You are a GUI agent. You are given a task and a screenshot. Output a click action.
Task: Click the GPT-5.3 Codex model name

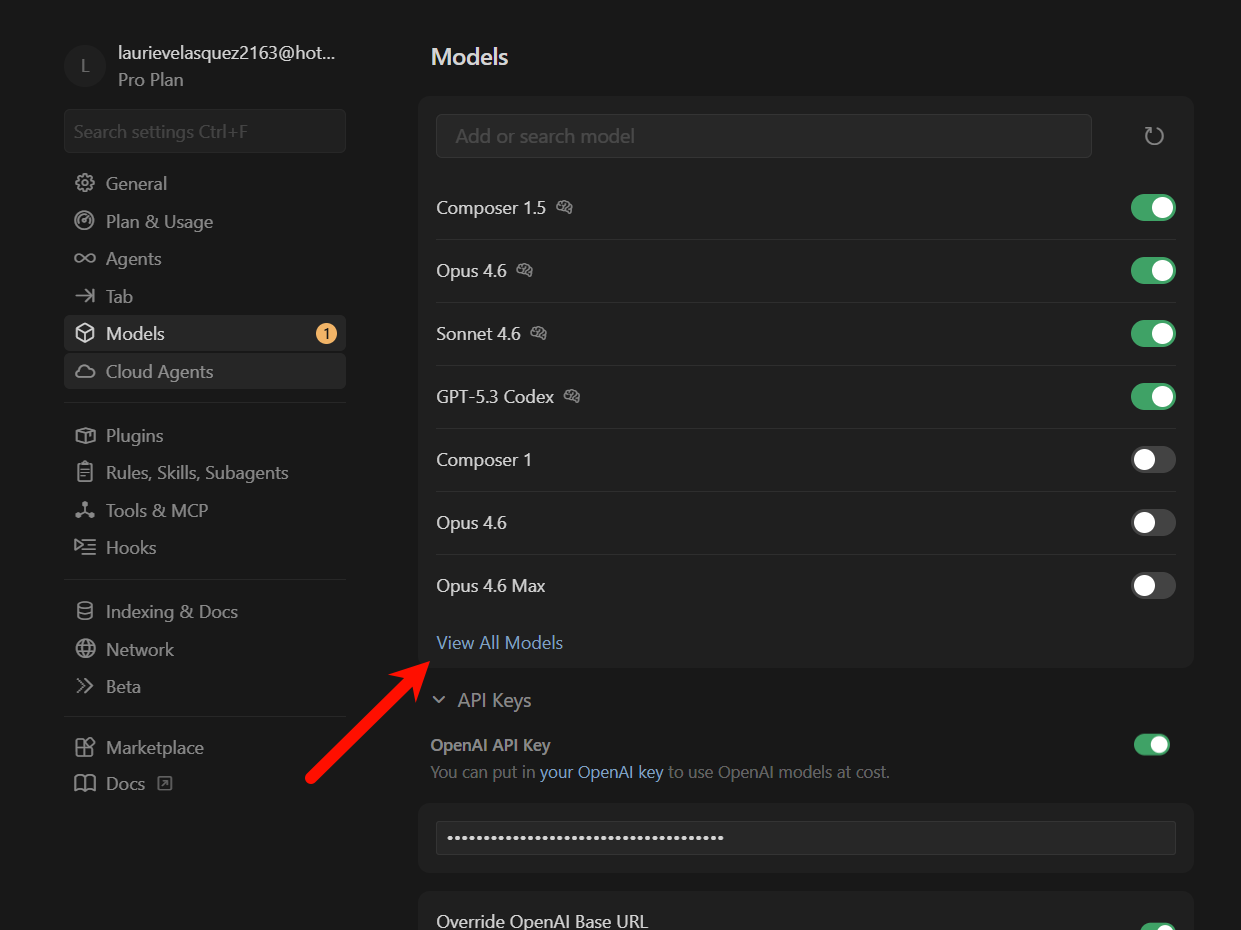[495, 397]
